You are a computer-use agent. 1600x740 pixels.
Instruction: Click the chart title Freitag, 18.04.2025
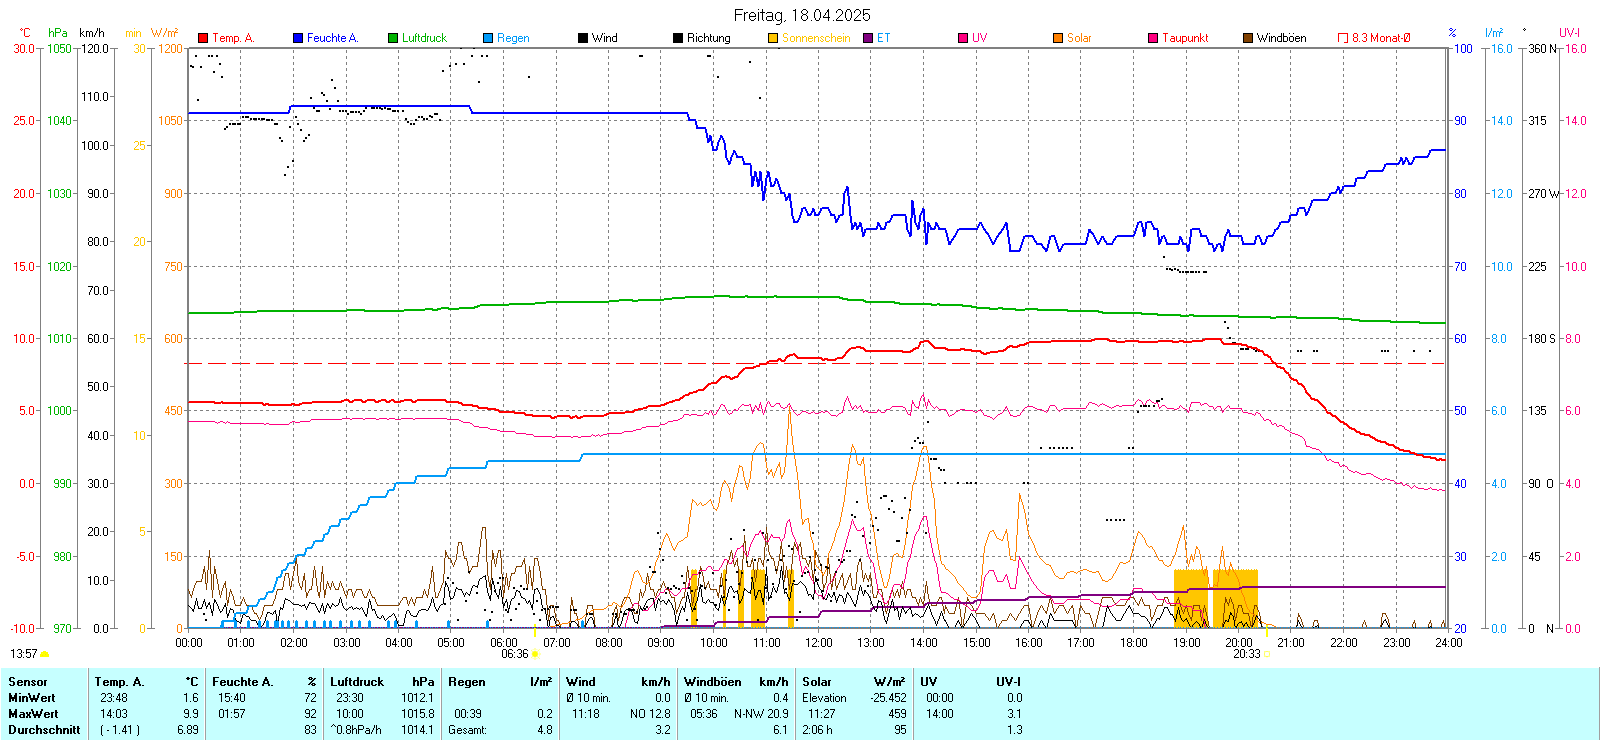click(x=802, y=15)
